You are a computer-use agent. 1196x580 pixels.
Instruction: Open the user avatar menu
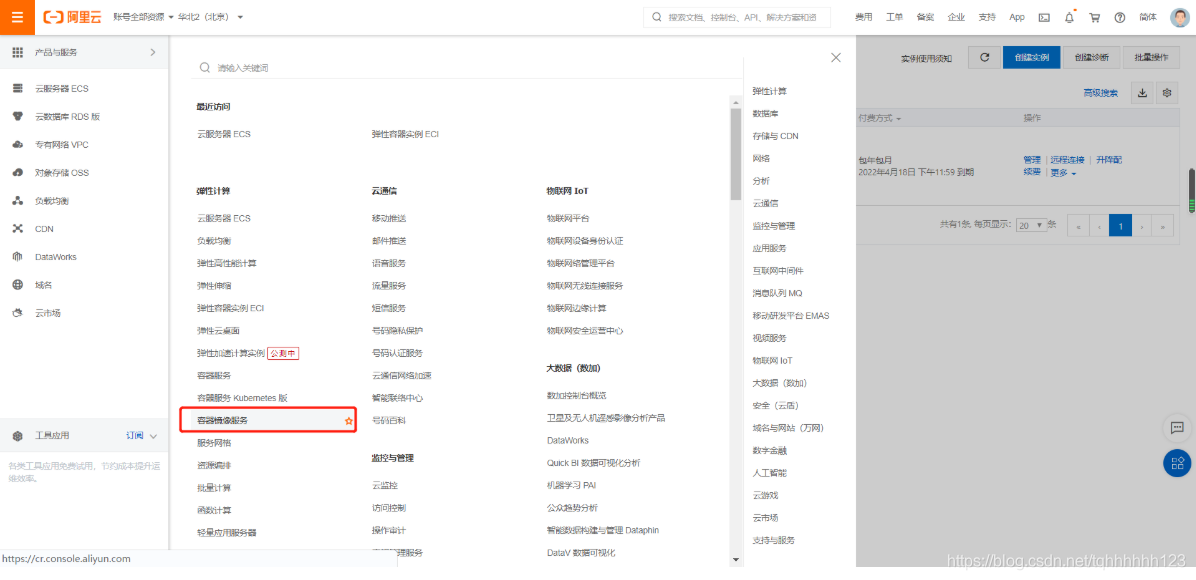[x=1179, y=17]
